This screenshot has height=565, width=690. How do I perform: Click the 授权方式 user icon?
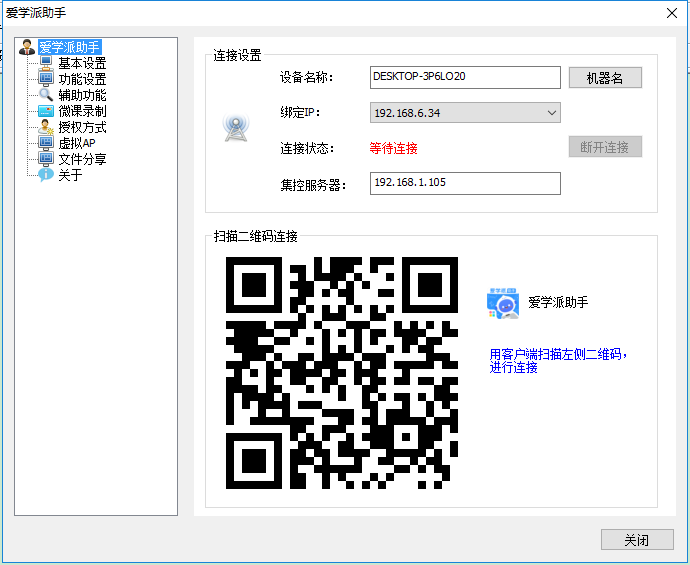tap(46, 127)
